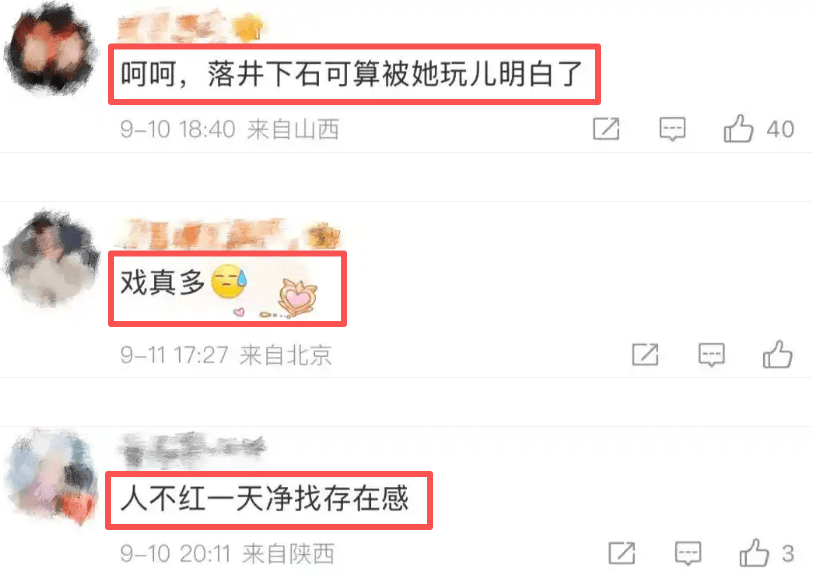The width and height of the screenshot is (813, 576).
Task: Open replies on the 落井下石 comment
Action: [672, 129]
